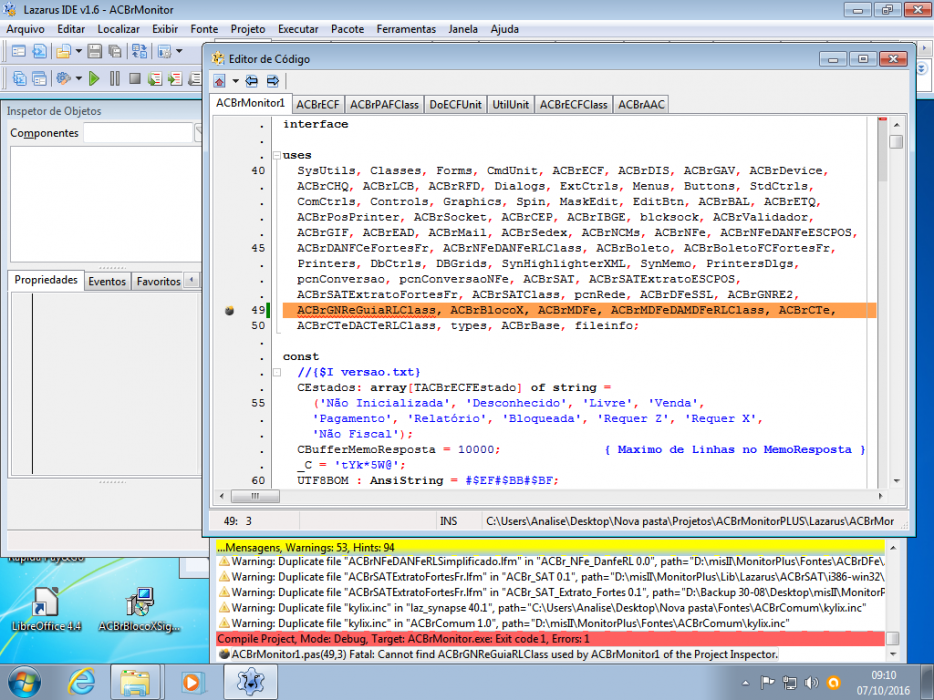This screenshot has height=700, width=934.
Task: Switch to the ACBrECFClass tab
Action: [x=573, y=105]
